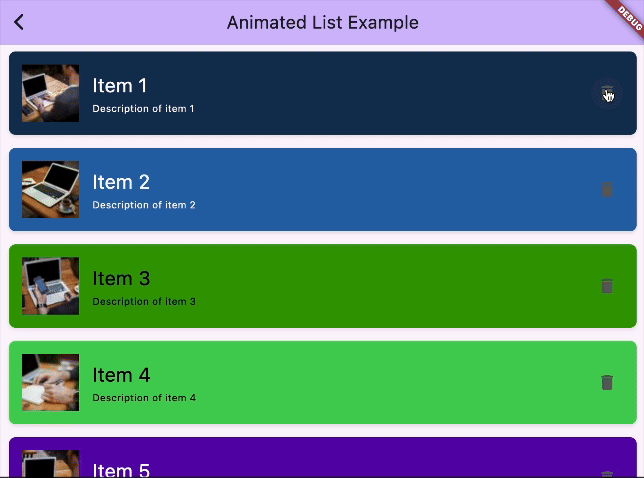Delete Item 4 with its trash icon
644x478 pixels.
606,382
